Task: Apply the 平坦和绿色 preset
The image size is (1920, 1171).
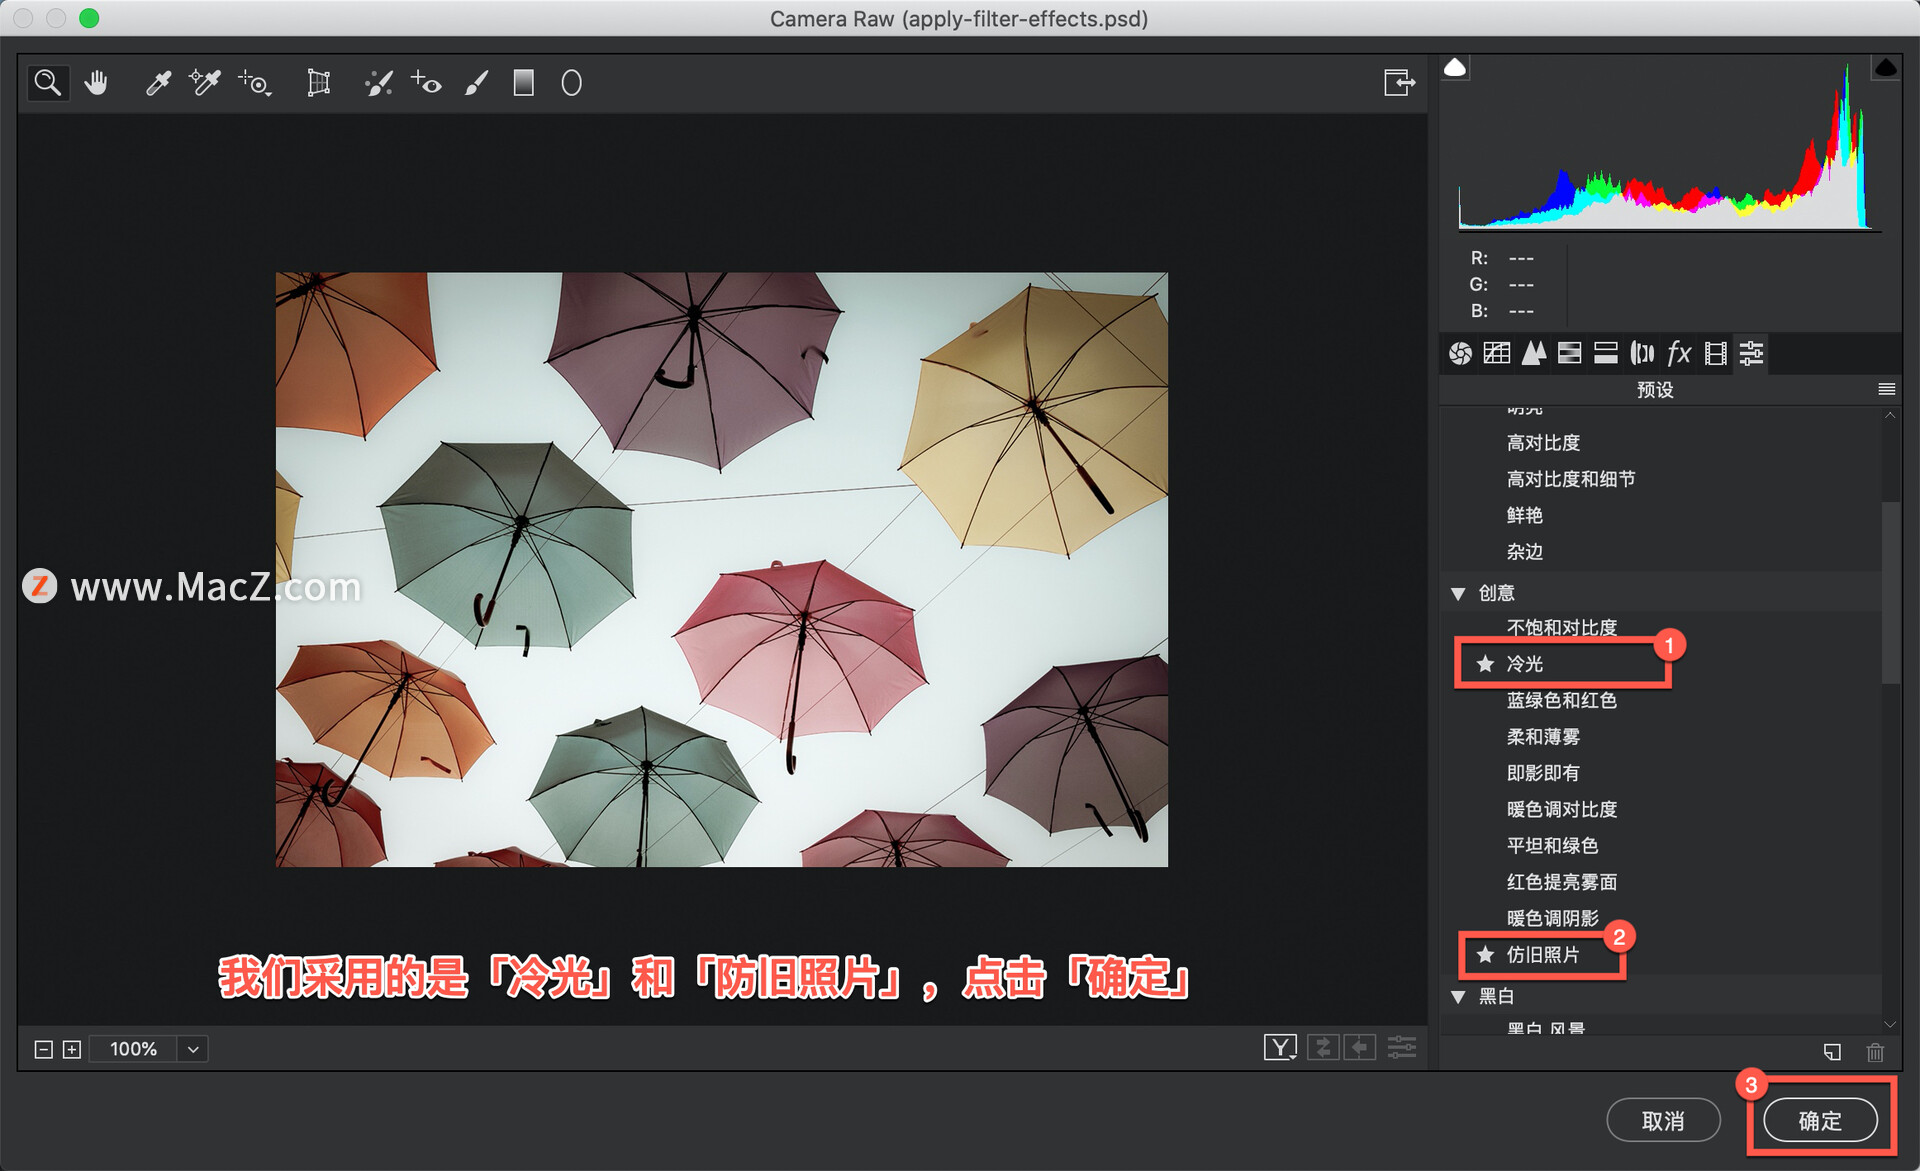Action: pyautogui.click(x=1552, y=846)
